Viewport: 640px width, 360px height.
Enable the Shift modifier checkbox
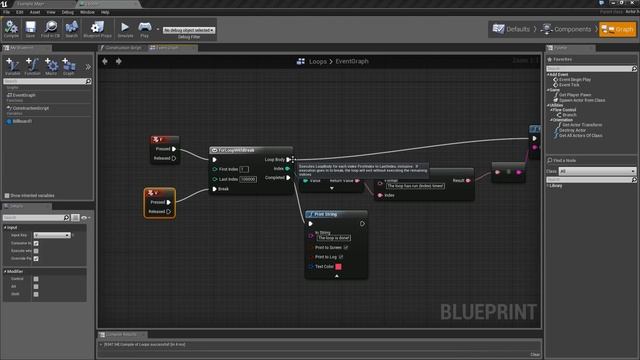click(x=36, y=294)
